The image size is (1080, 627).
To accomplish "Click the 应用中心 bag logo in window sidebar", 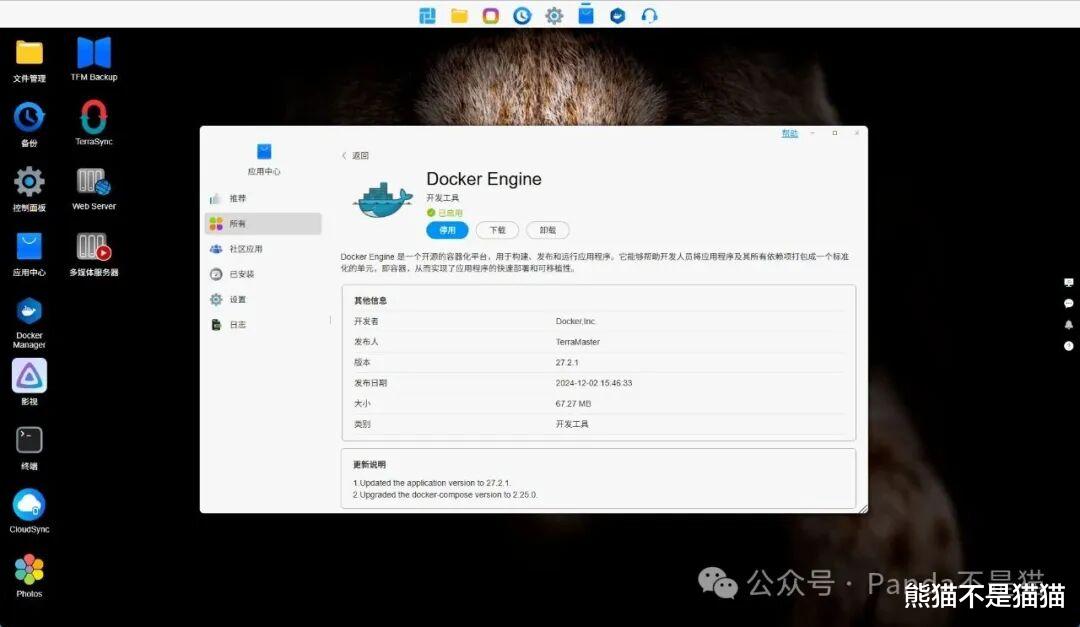I will (x=264, y=151).
